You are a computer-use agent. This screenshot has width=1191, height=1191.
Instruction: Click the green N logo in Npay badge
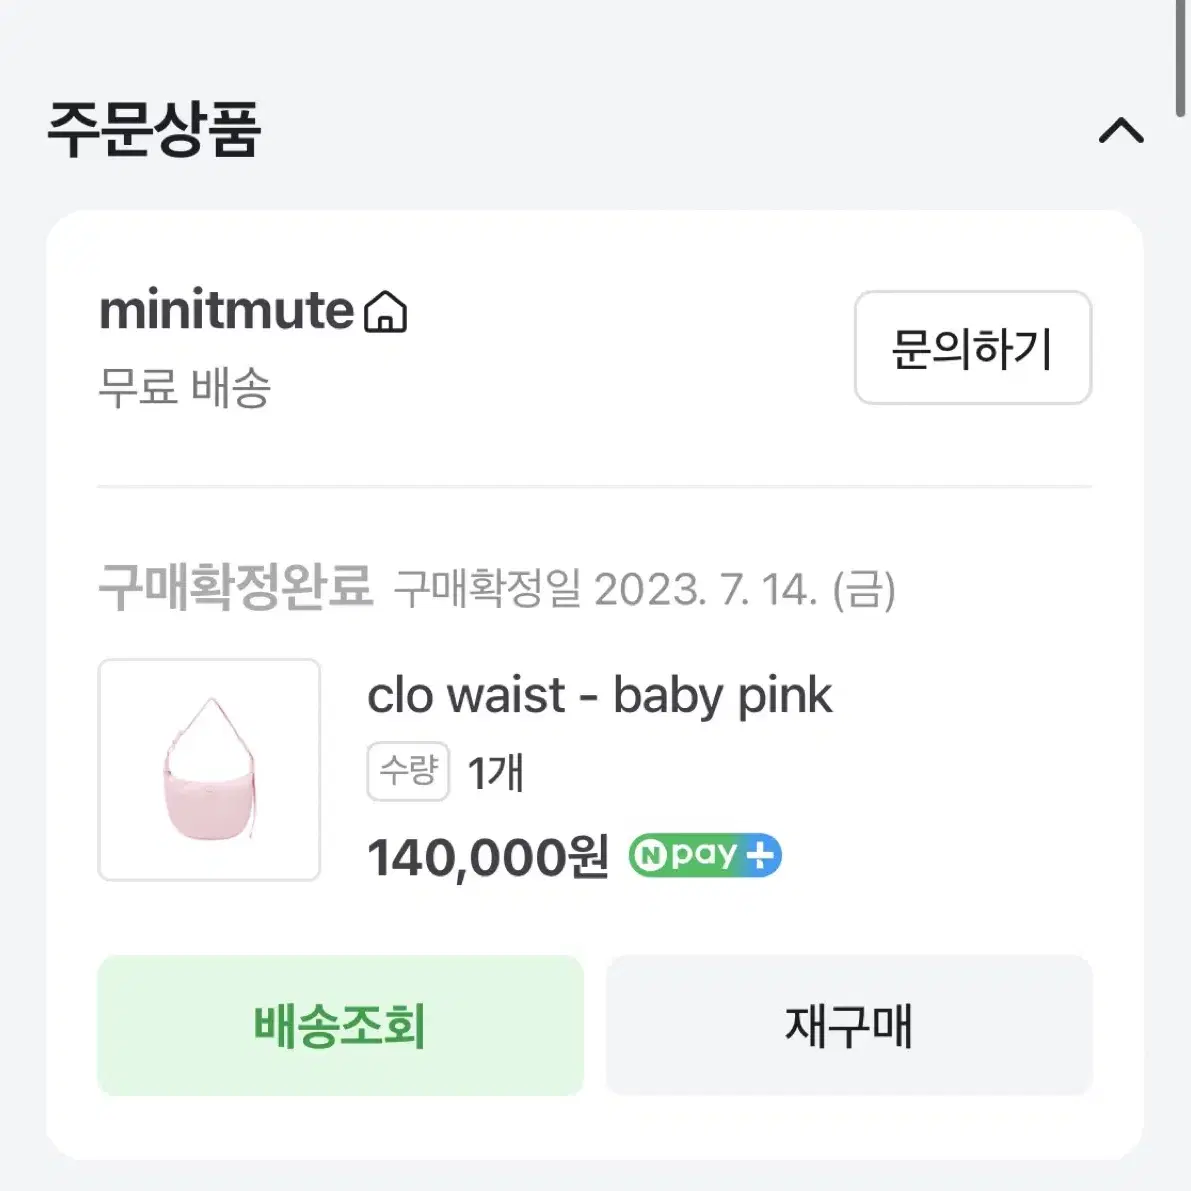[650, 856]
